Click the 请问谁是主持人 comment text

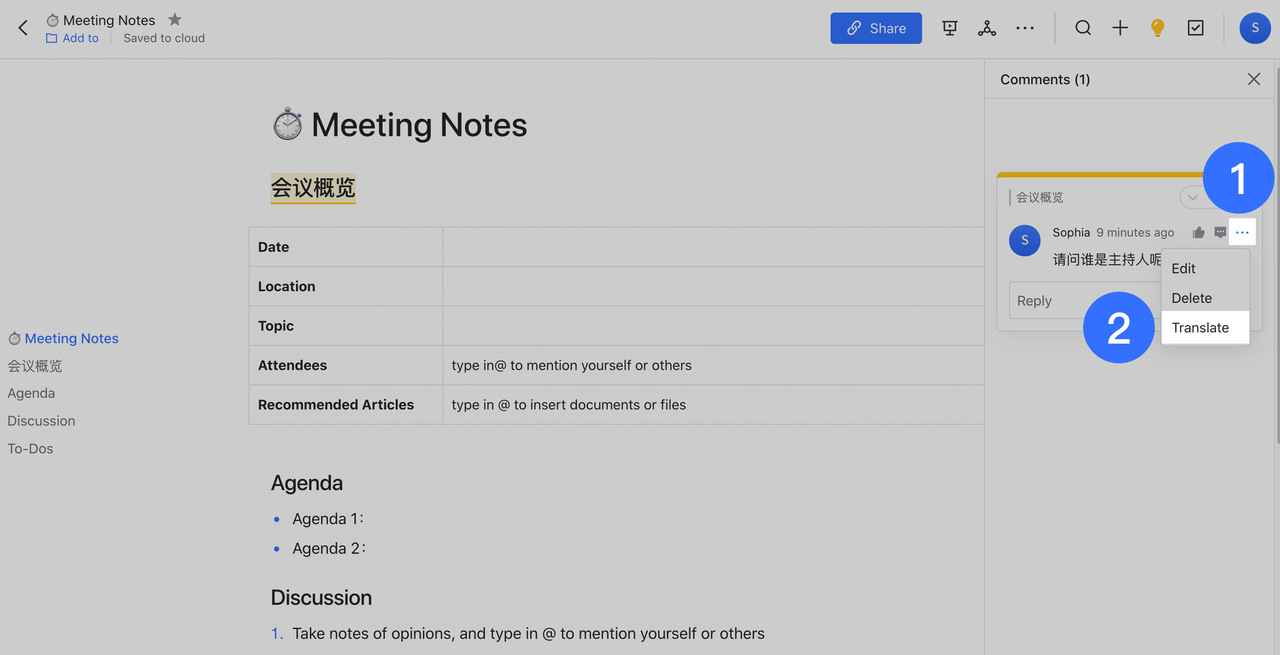click(1107, 259)
